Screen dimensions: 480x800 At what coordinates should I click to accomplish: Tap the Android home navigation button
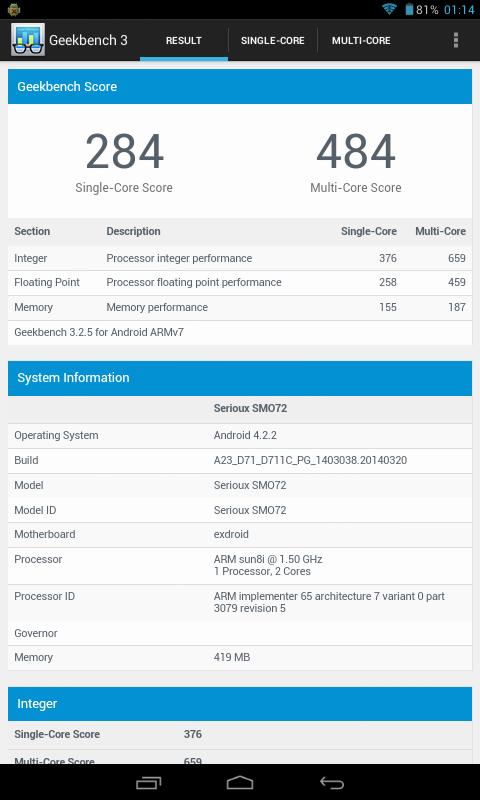tap(240, 782)
